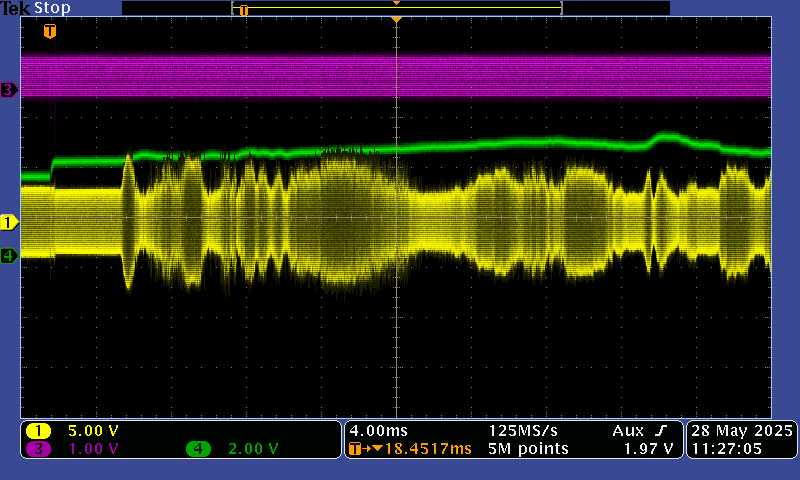Click the green channel 4 ground marker
Viewport: 800px width, 480px height.
[x=9, y=256]
